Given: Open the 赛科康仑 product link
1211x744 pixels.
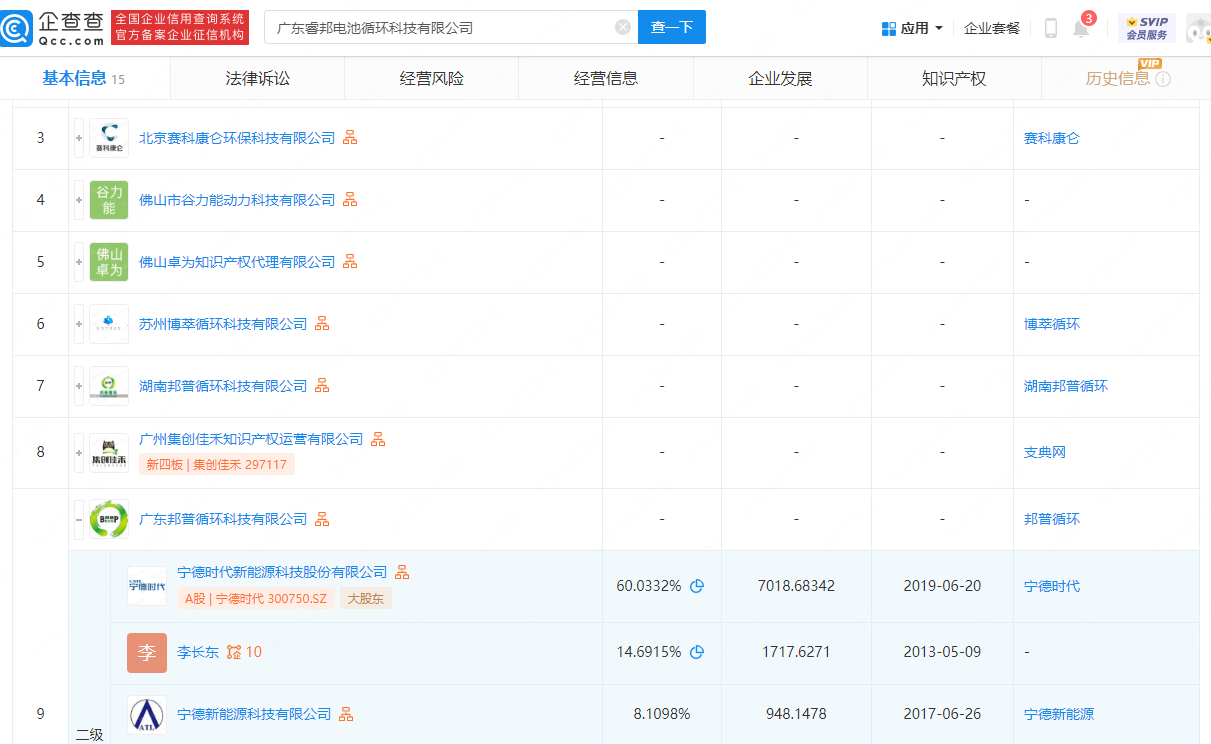Looking at the screenshot, I should tap(1052, 138).
